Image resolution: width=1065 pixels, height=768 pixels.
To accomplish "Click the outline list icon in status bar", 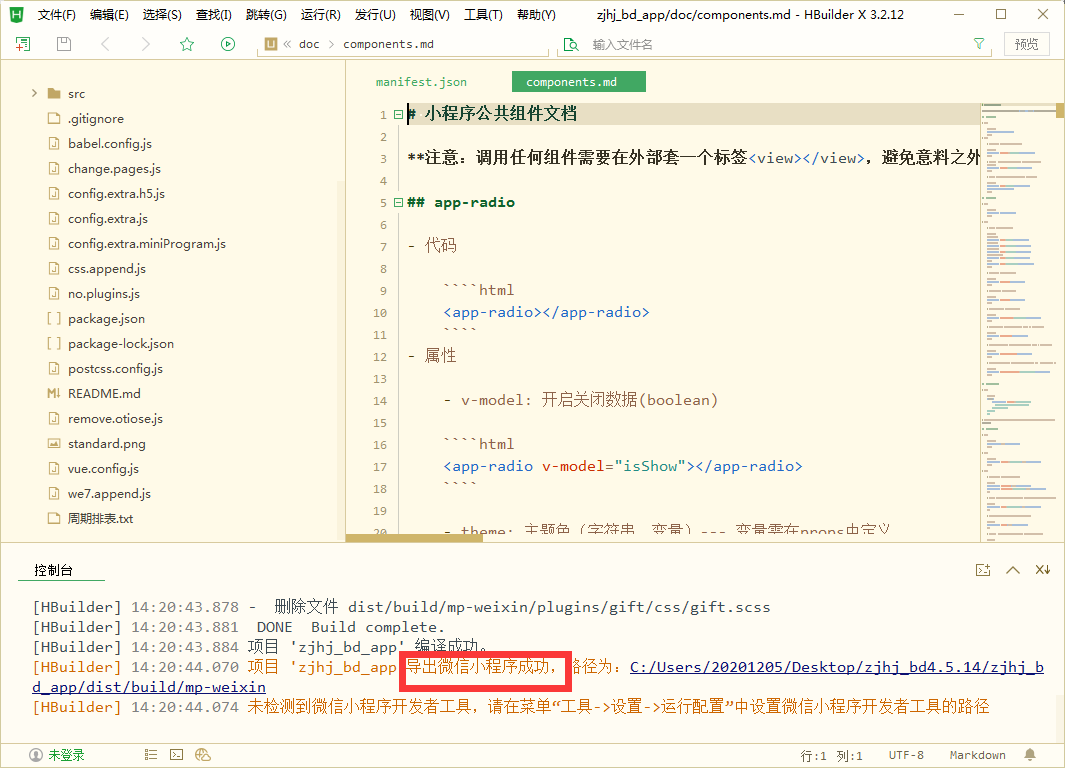I will coord(151,754).
